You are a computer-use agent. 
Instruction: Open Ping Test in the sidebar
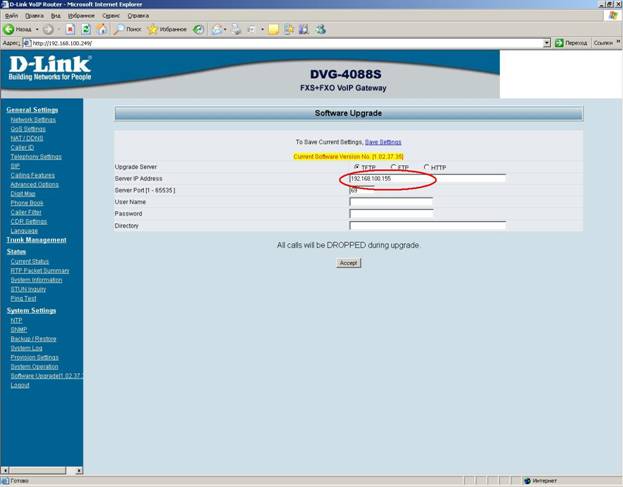(x=23, y=298)
